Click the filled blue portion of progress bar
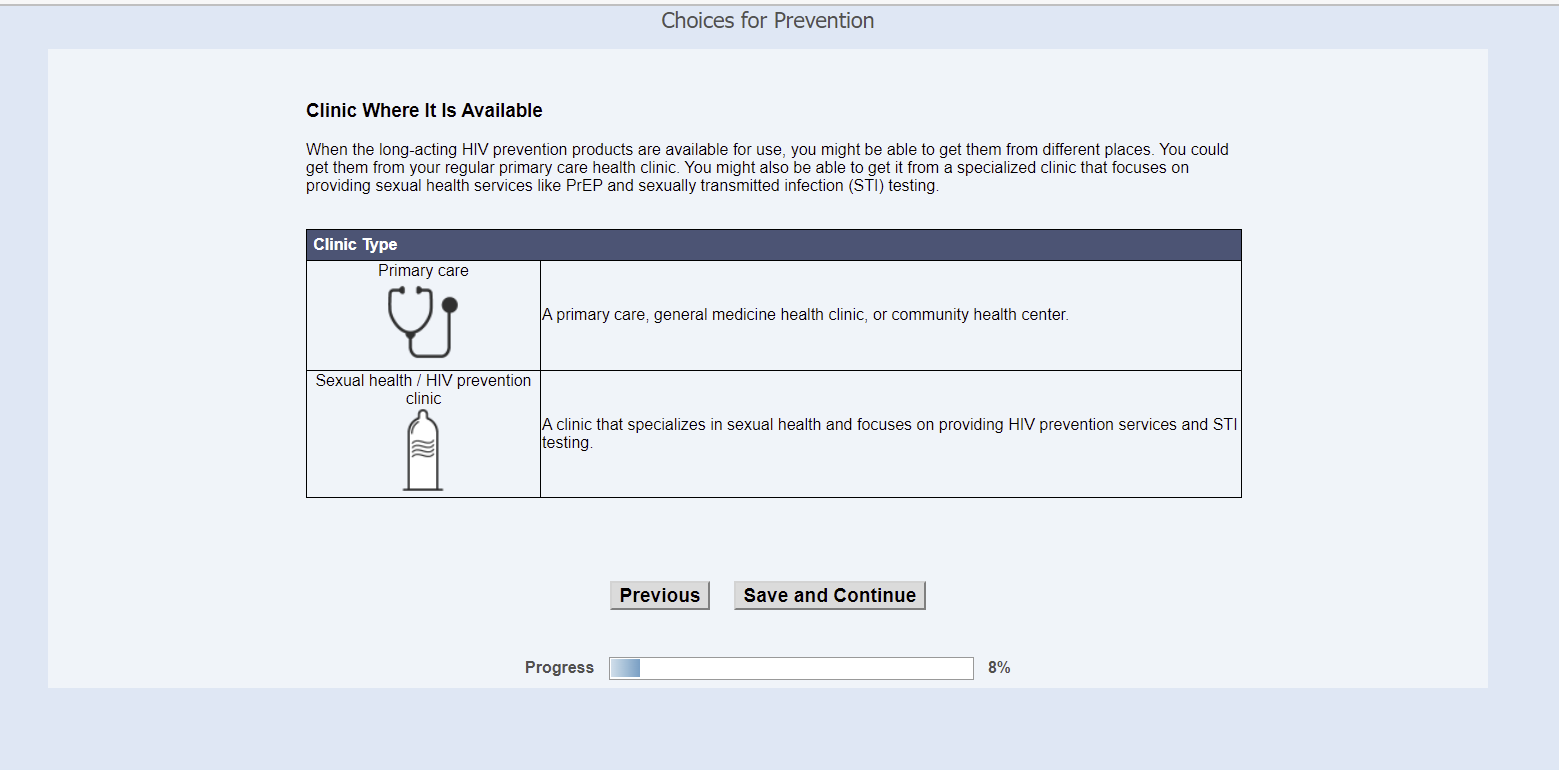Image resolution: width=1559 pixels, height=770 pixels. pos(625,668)
